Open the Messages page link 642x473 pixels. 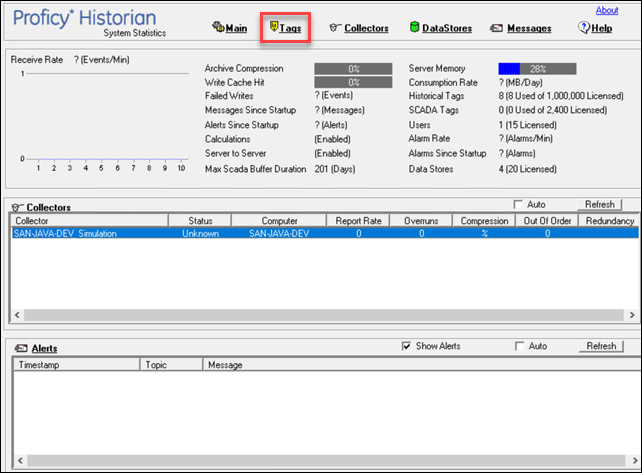tap(529, 28)
